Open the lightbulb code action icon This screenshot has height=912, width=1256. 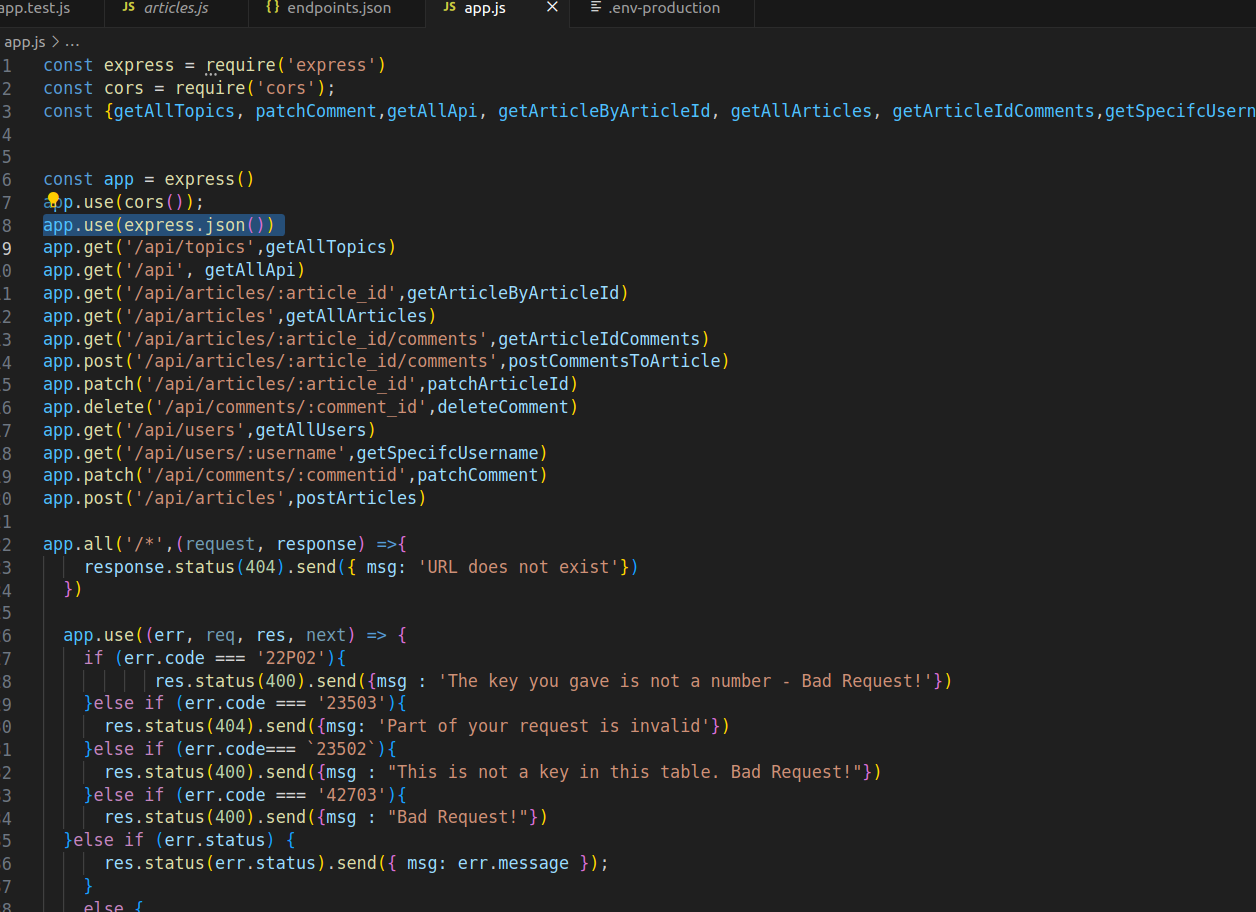point(53,201)
